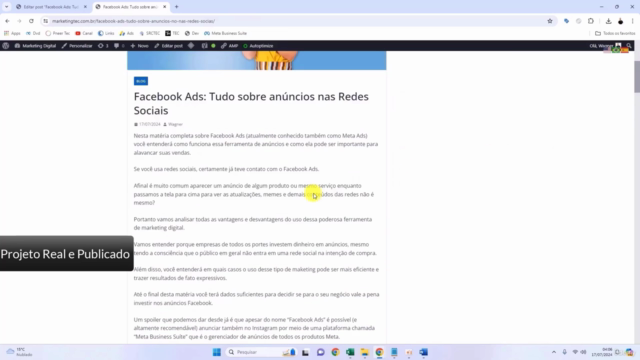Image resolution: width=640 pixels, height=360 pixels.
Task: Open the Task View icon in taskbar
Action: [x=305, y=352]
